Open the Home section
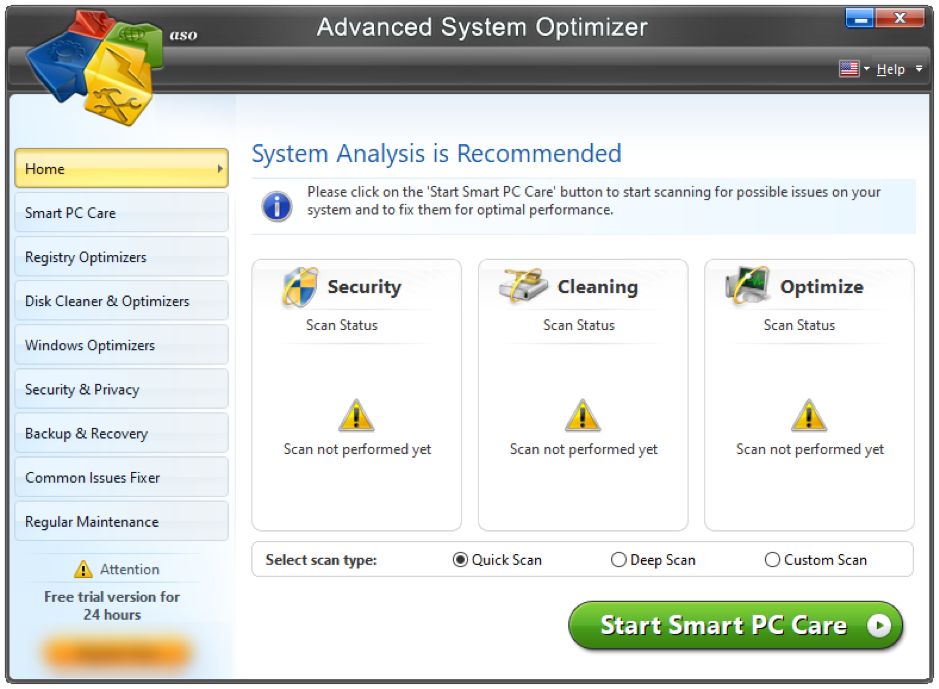The height and width of the screenshot is (689, 939). tap(122, 169)
